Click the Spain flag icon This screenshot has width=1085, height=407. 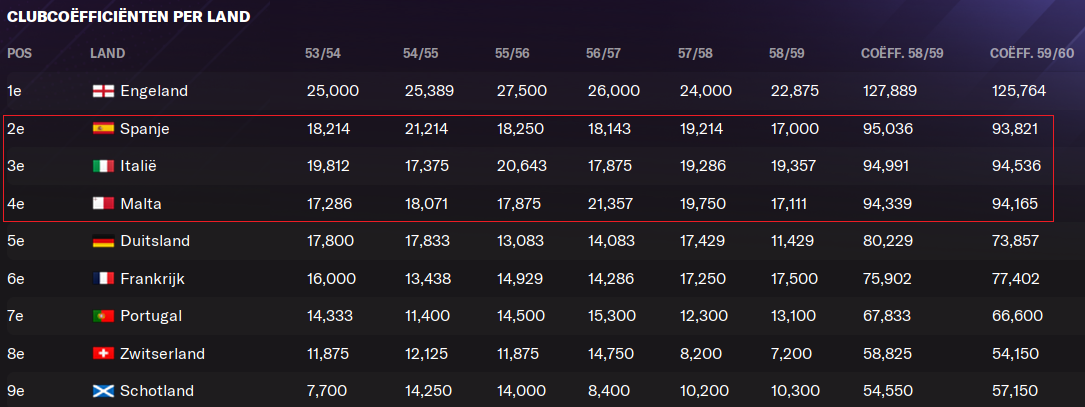coord(103,129)
